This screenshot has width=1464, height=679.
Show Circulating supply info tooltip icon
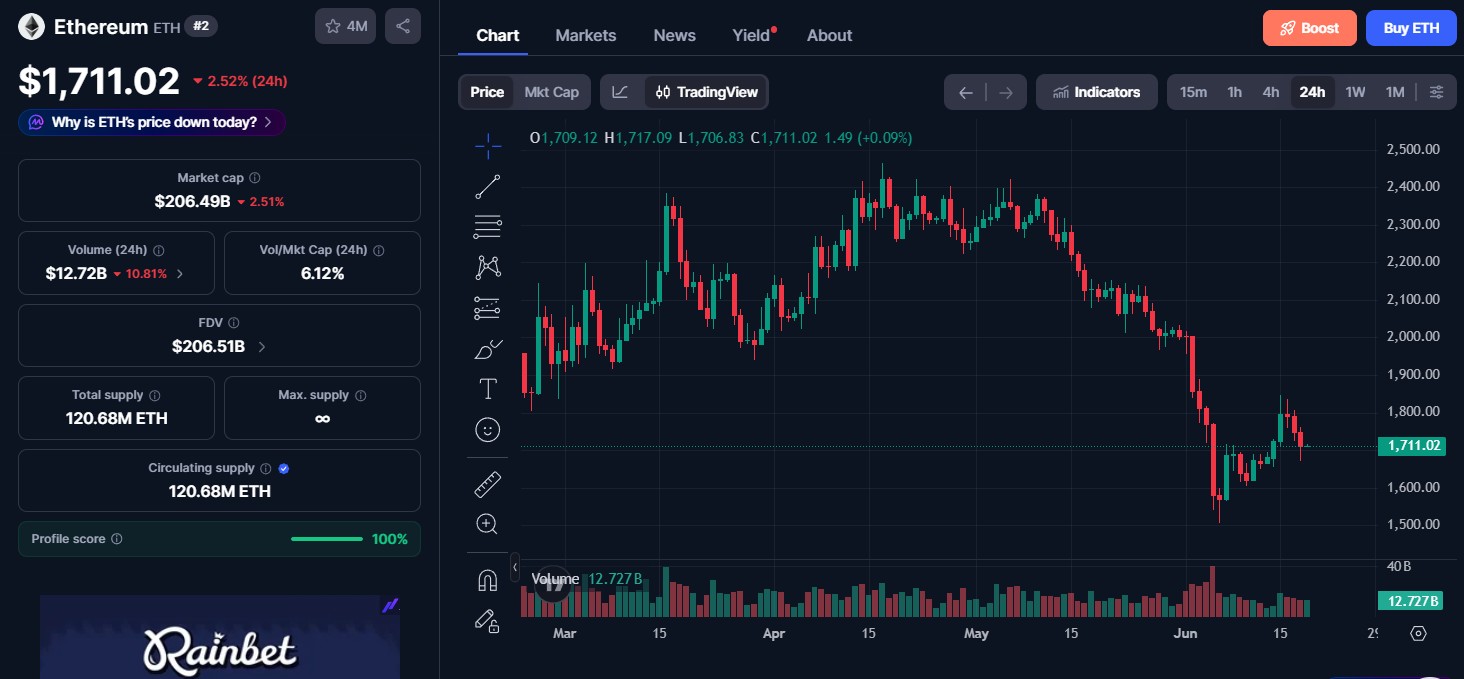click(x=266, y=468)
